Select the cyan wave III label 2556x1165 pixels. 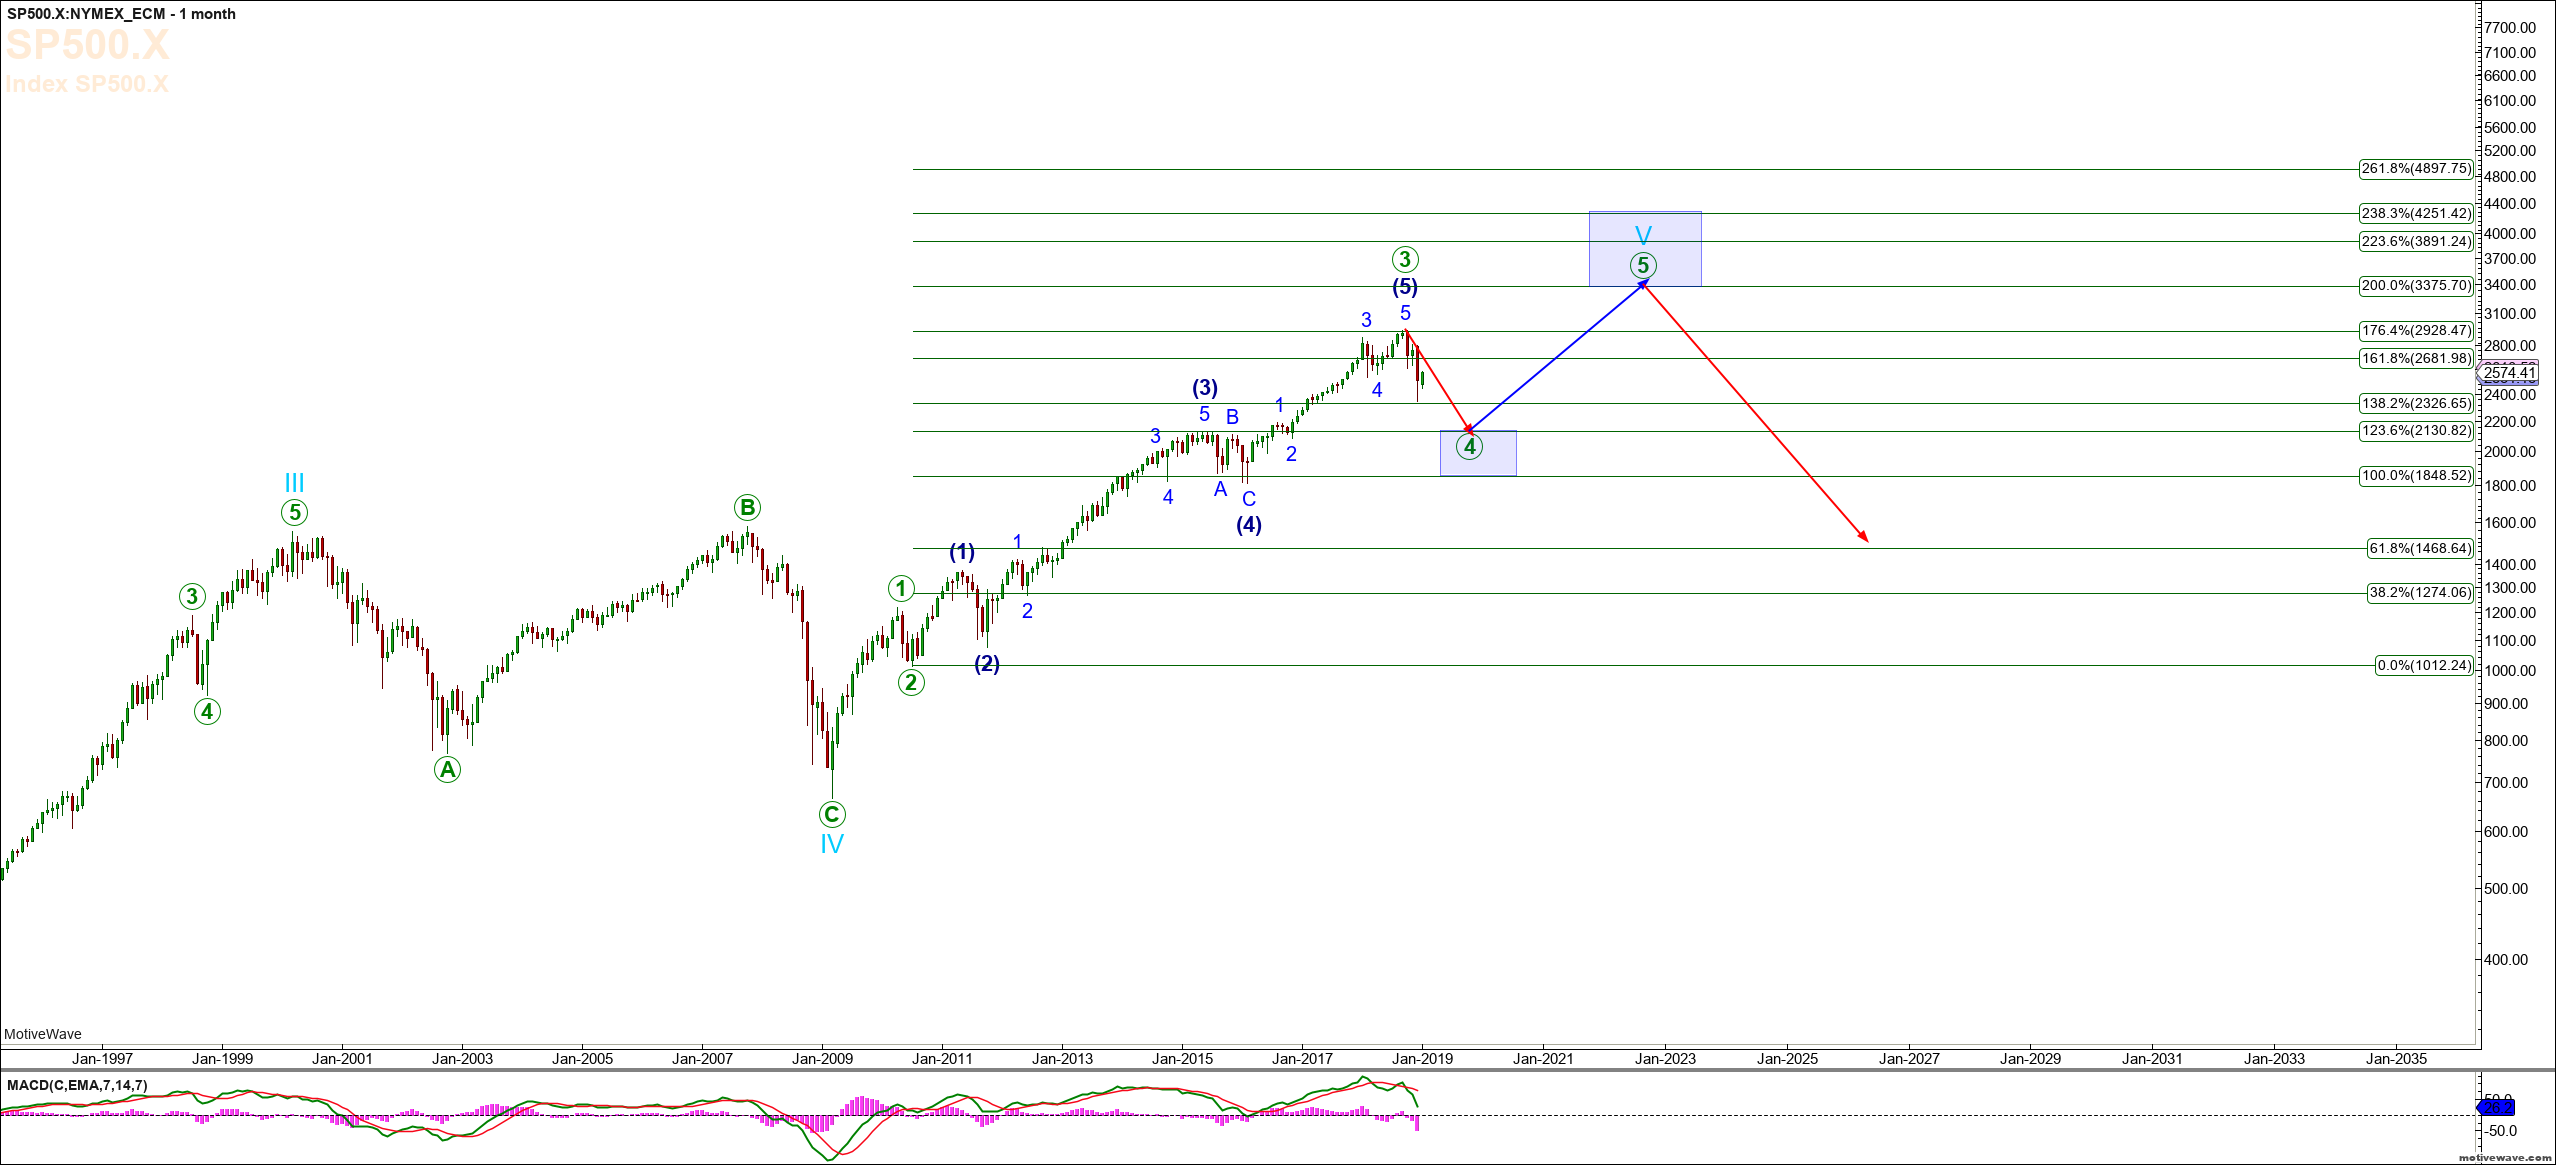(x=294, y=483)
